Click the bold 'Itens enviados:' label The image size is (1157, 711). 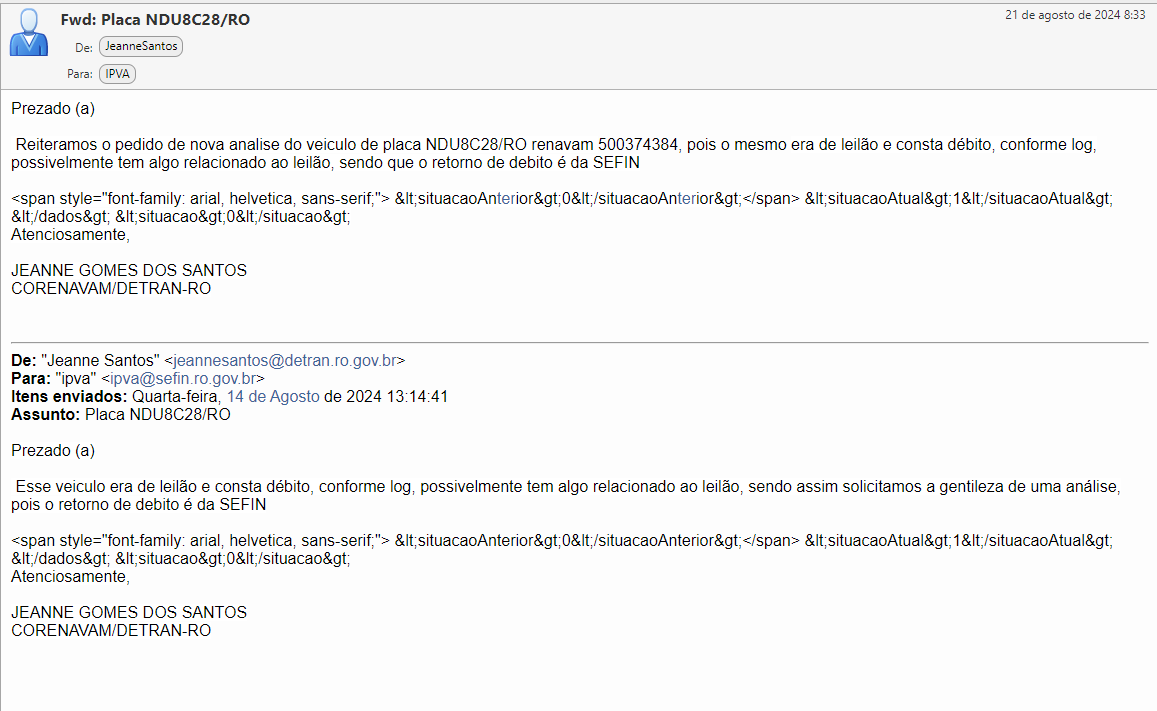tap(69, 397)
